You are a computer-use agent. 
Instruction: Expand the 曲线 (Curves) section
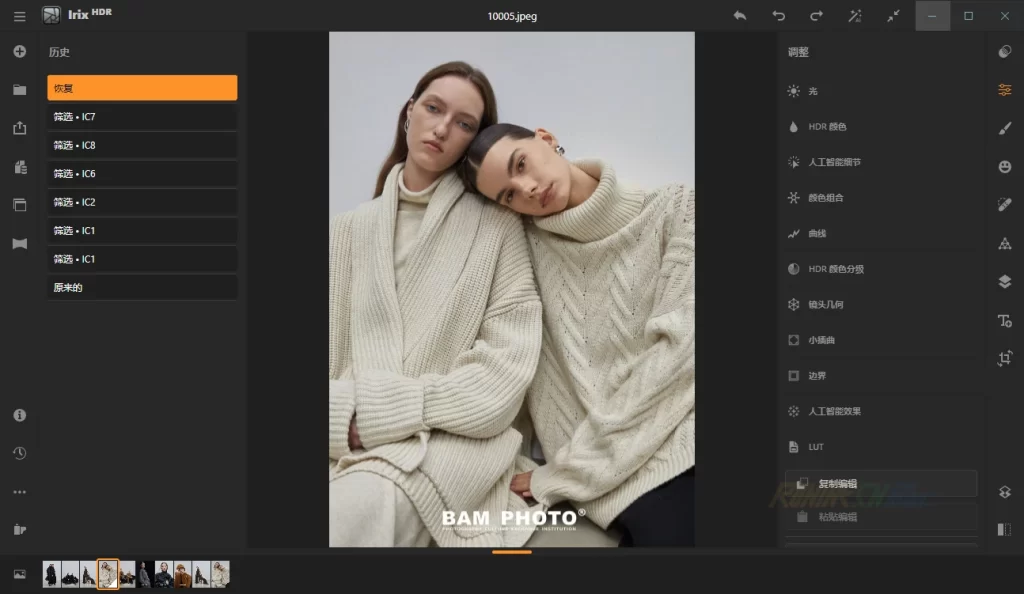[x=880, y=233]
